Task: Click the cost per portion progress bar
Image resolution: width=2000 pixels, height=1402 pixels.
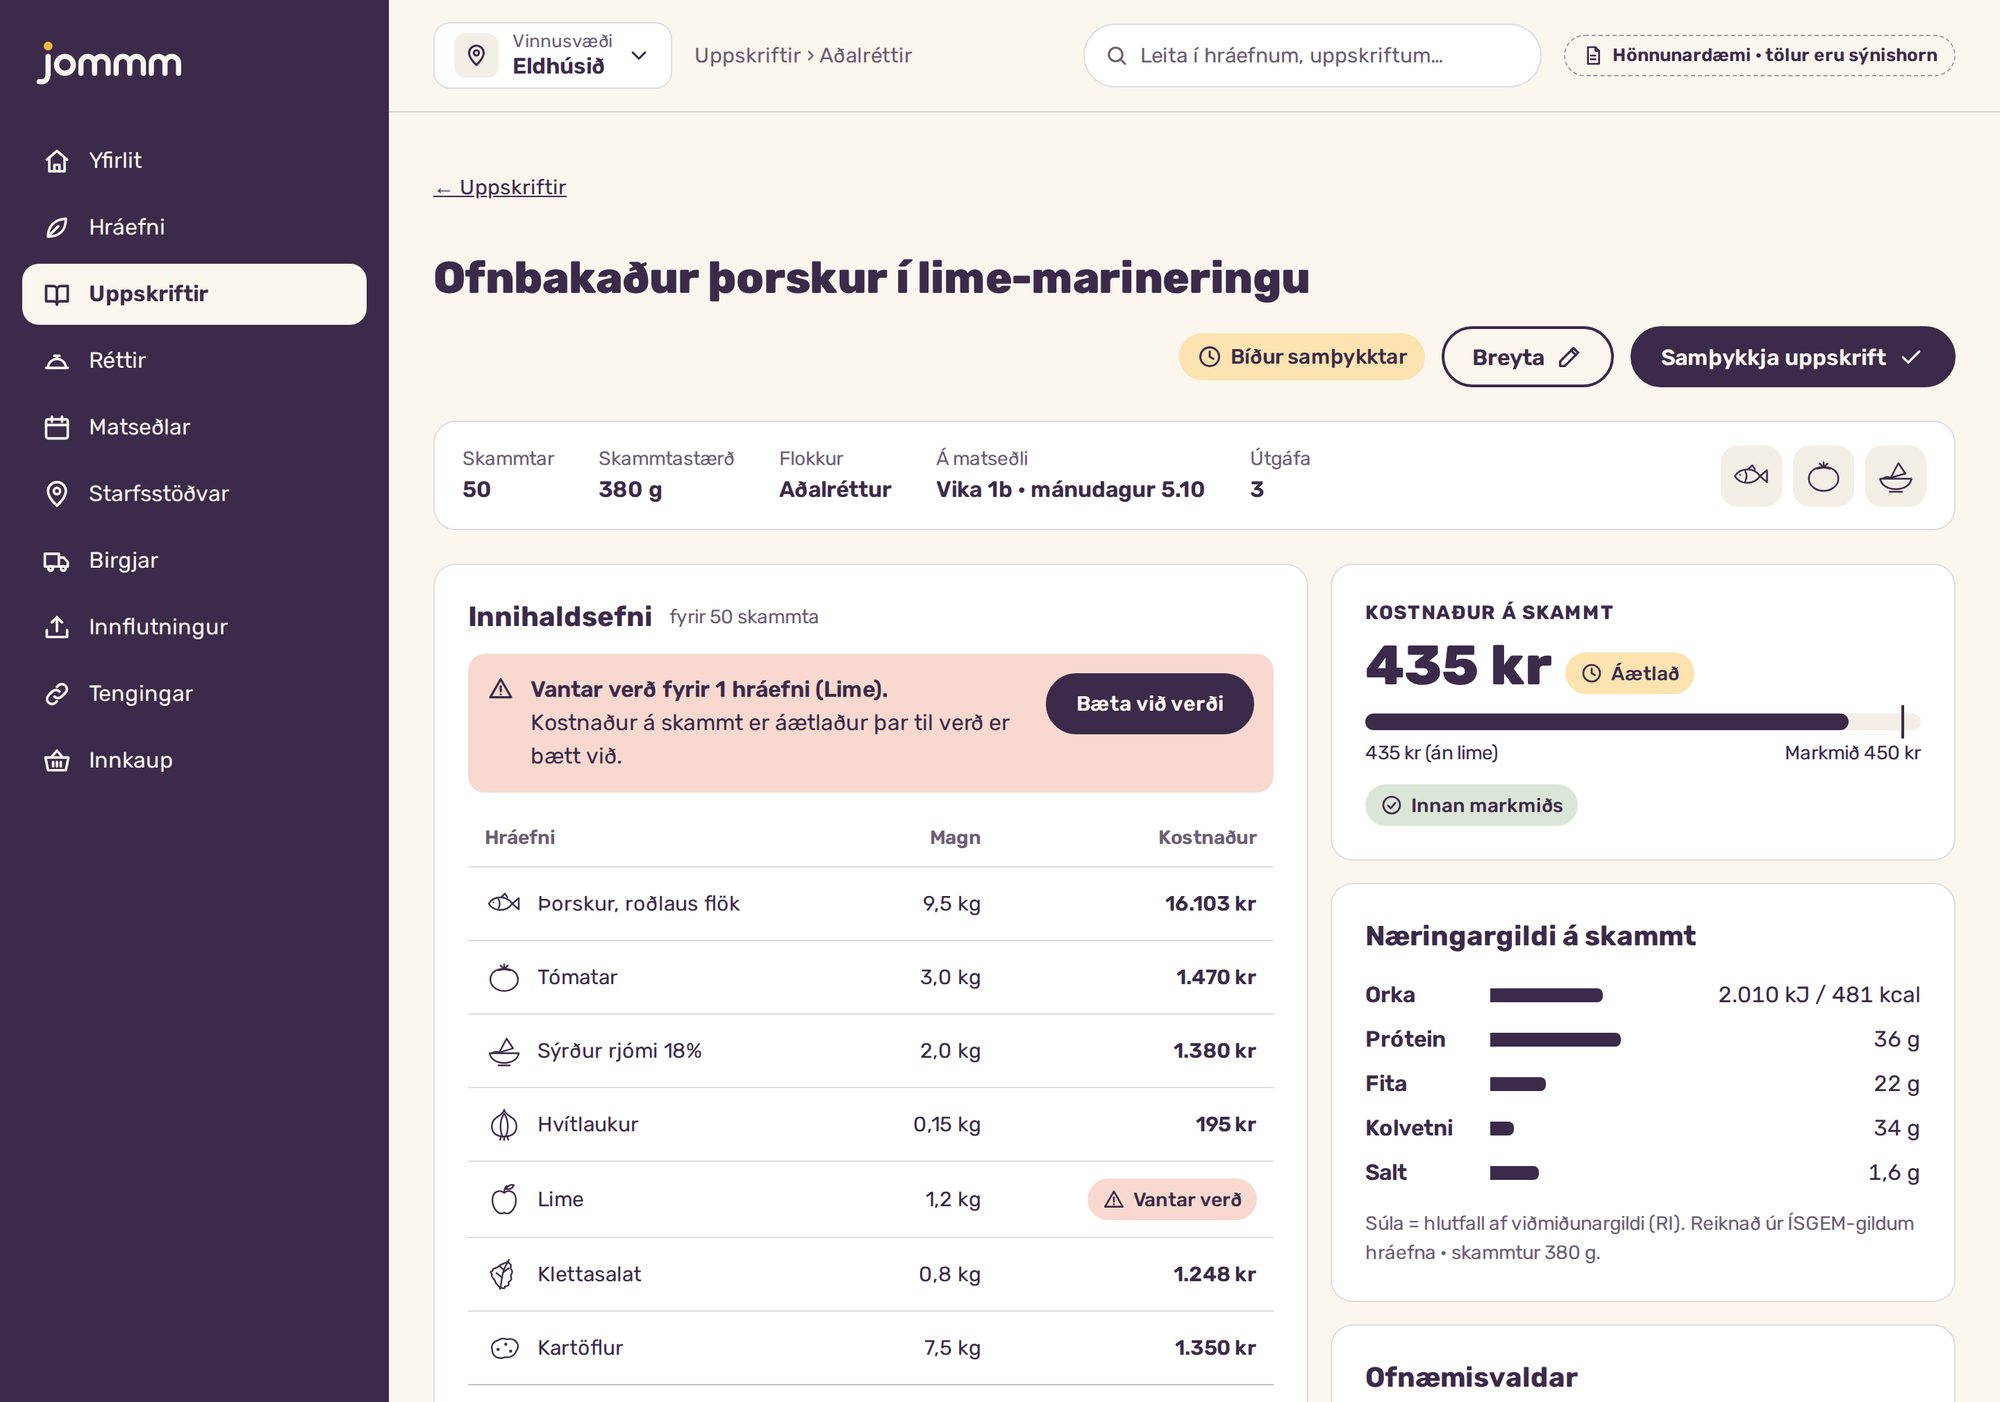Action: tap(1643, 722)
